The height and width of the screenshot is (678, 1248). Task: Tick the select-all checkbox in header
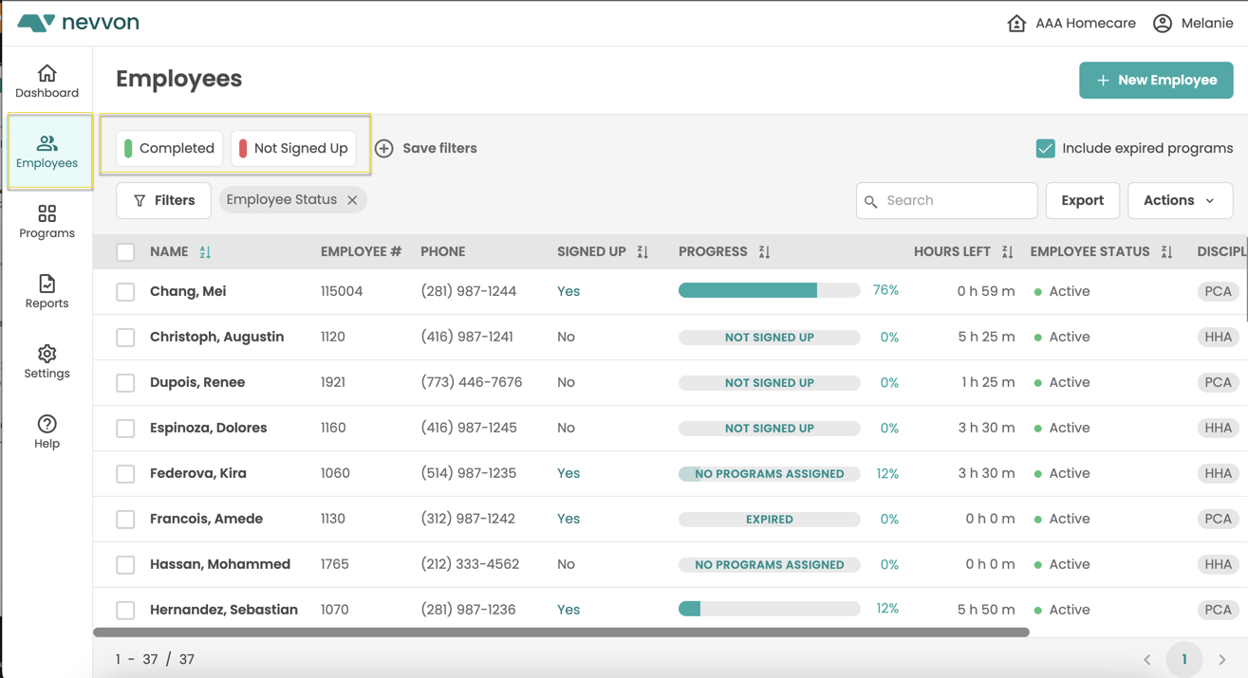point(125,252)
